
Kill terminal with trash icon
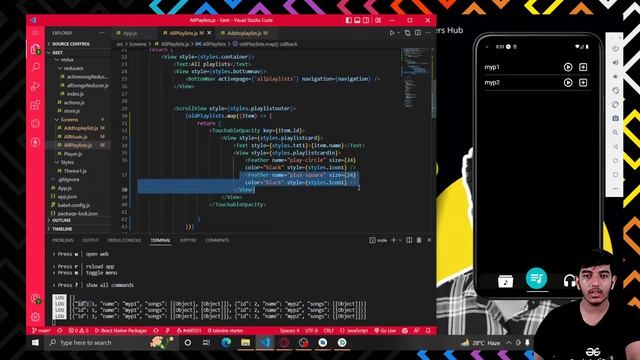tap(419, 240)
